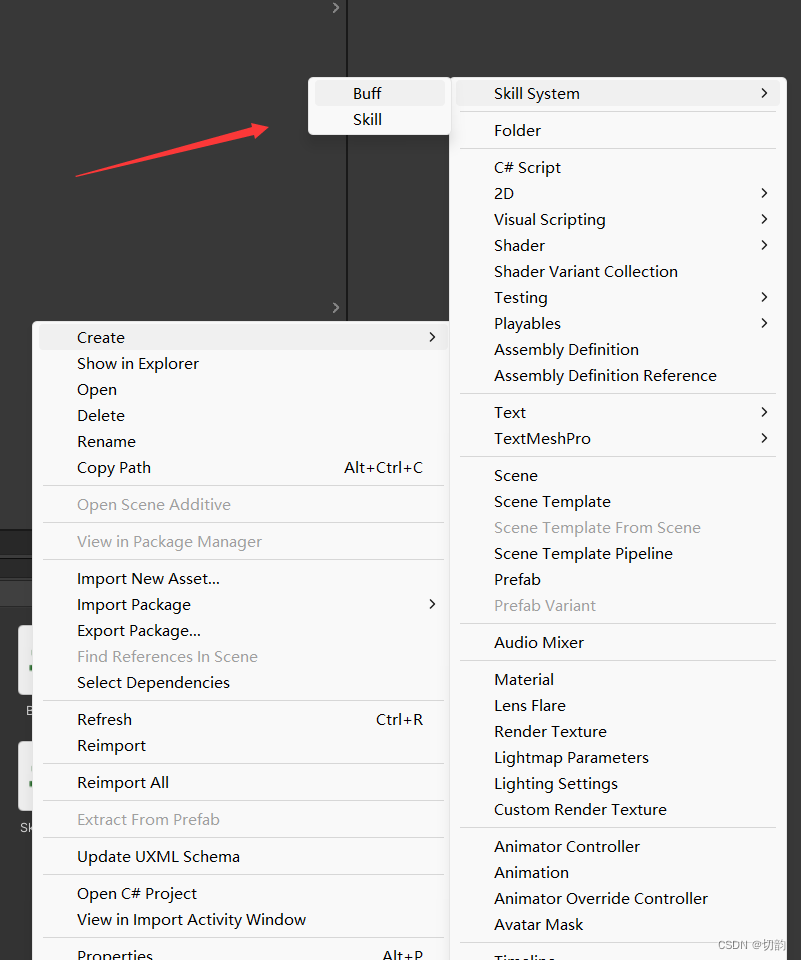The width and height of the screenshot is (801, 960).
Task: Create a new Animation clip
Action: (618, 872)
